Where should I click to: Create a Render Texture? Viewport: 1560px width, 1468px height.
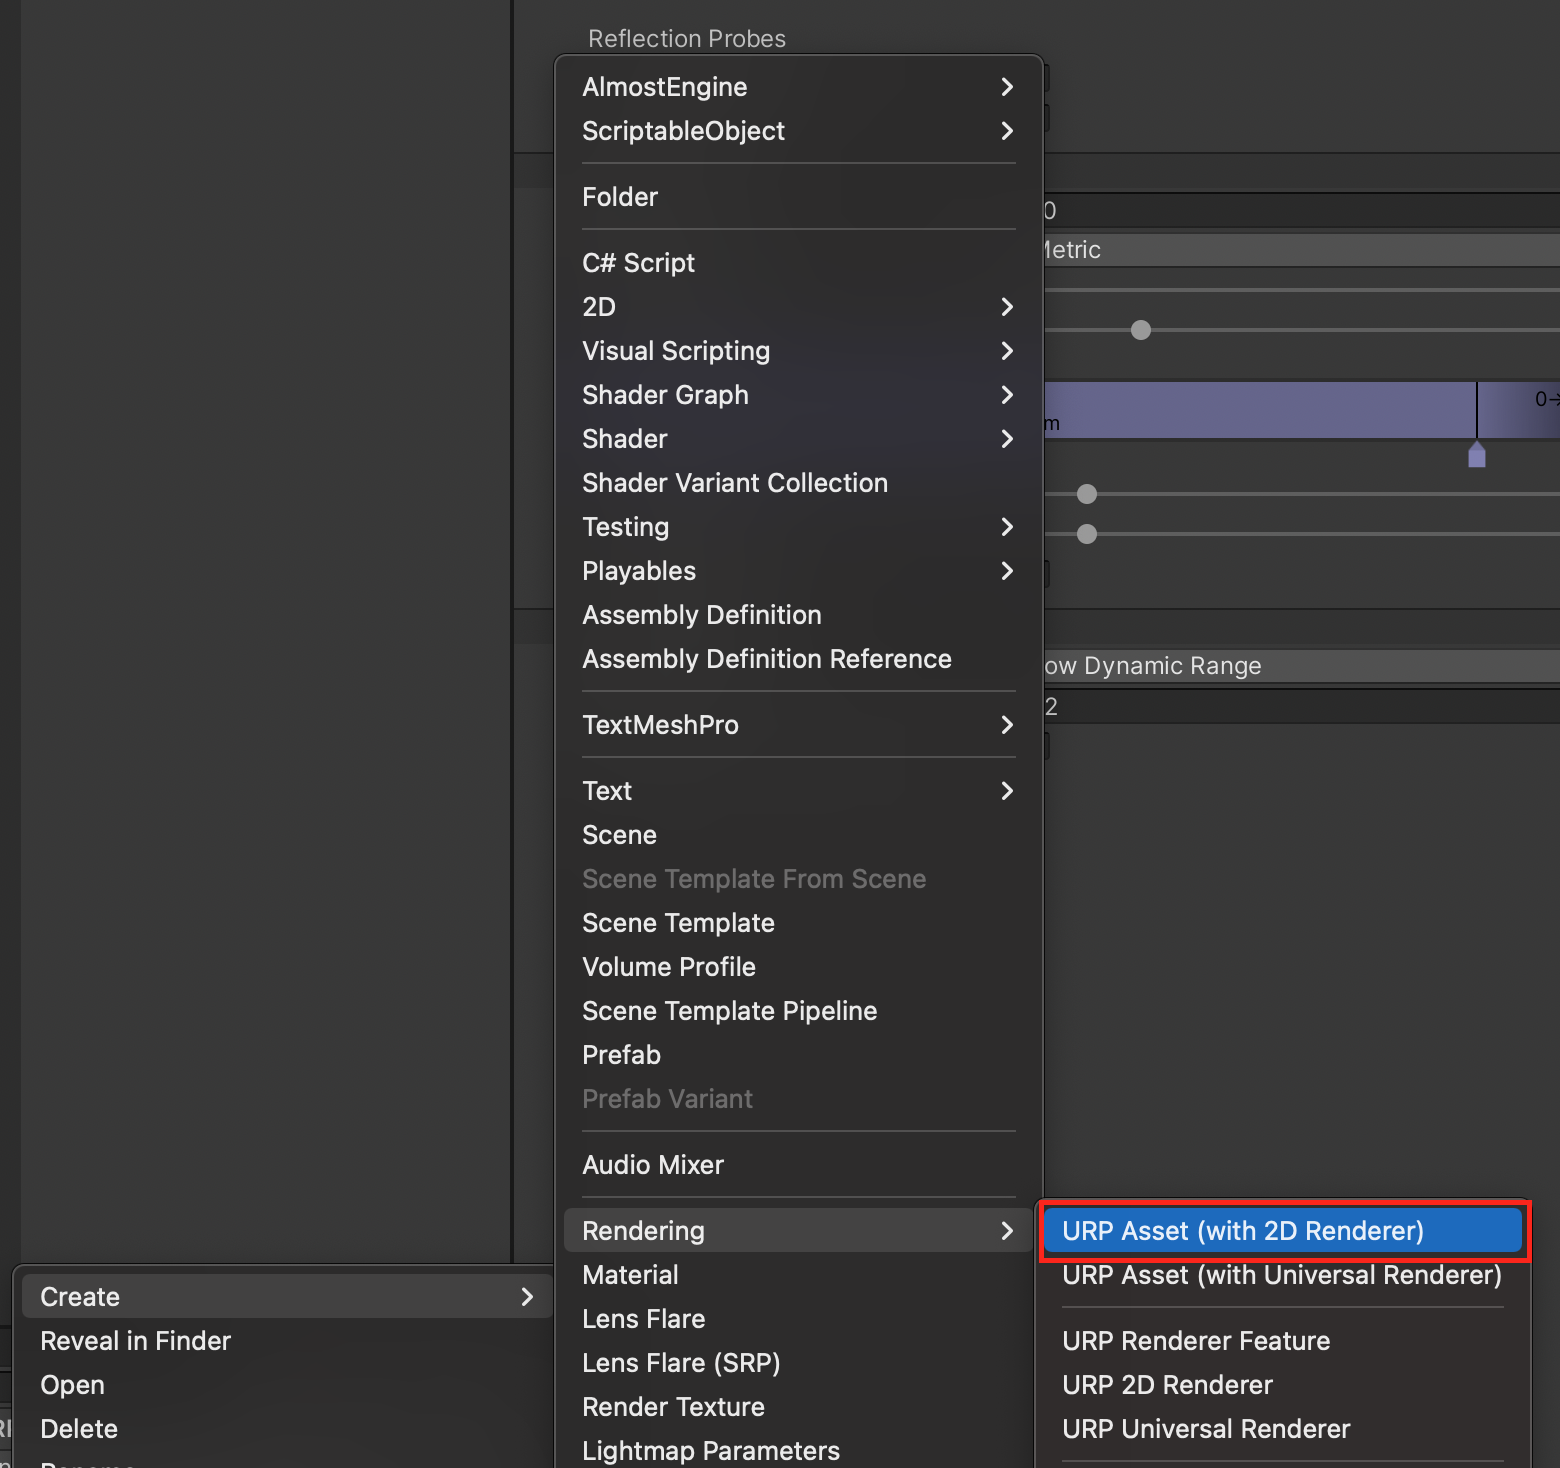[798, 1407]
